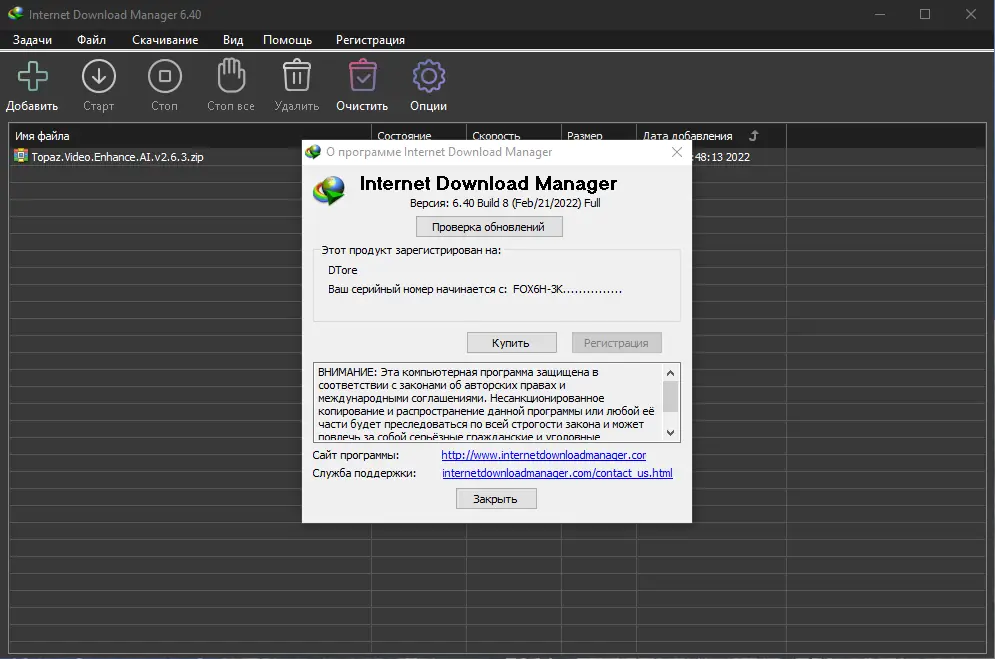
Task: Click the sort arrow in Дата добавления column
Action: tap(753, 136)
